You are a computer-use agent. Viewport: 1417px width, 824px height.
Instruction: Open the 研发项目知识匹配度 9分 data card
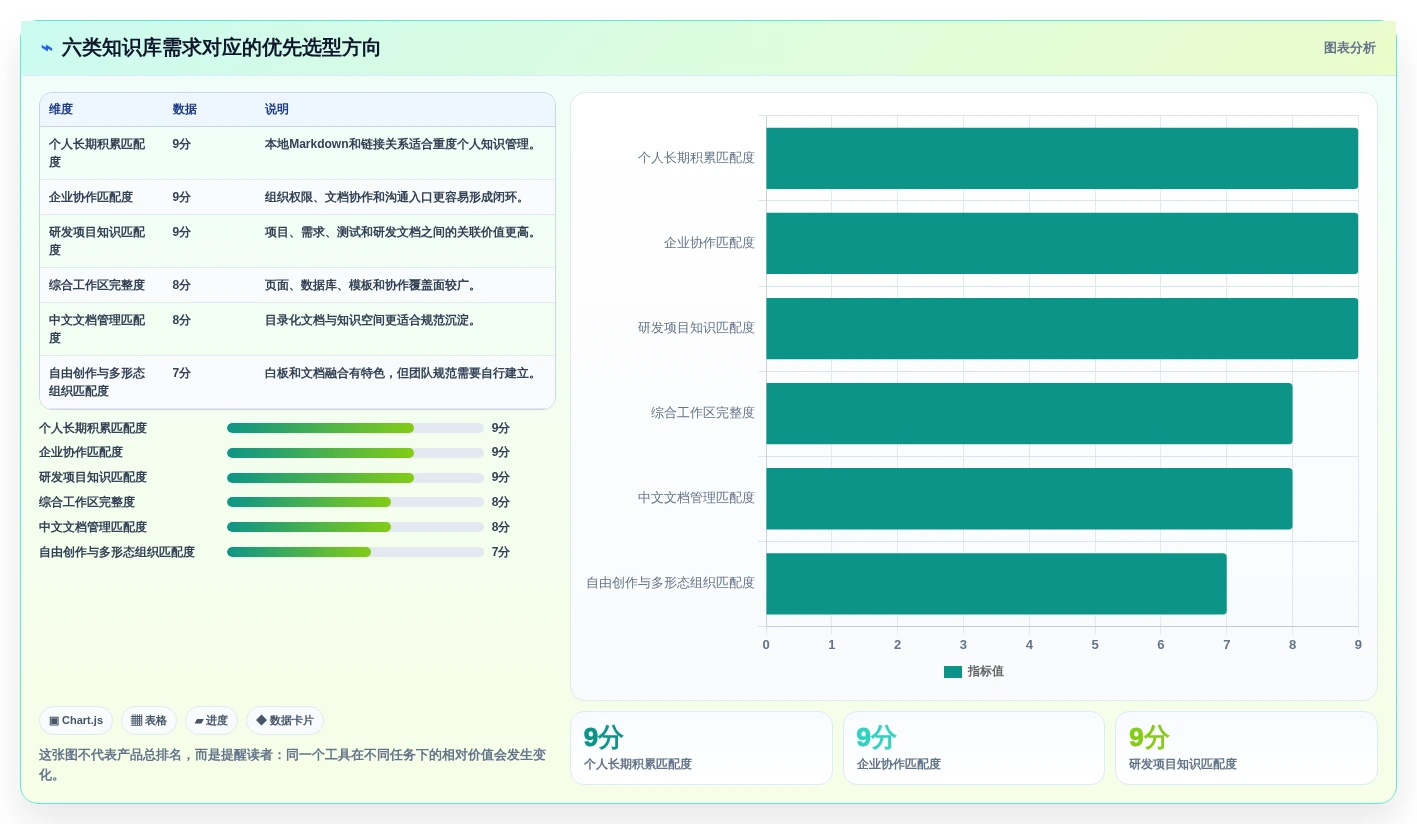tap(1246, 748)
